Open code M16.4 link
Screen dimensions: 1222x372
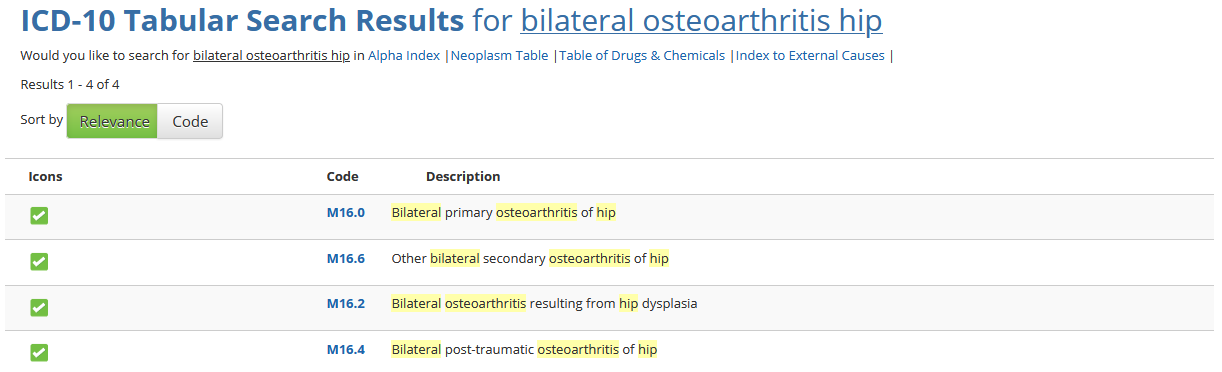(346, 349)
